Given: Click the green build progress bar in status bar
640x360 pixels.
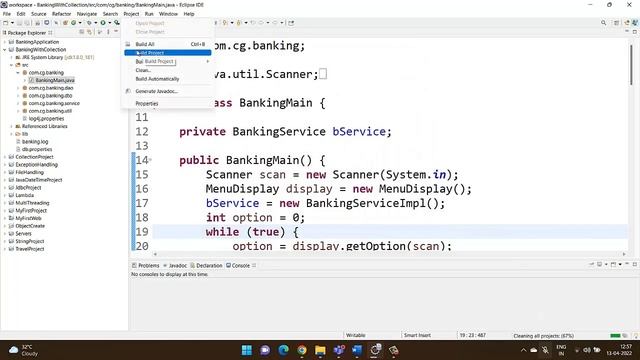Looking at the screenshot, I should click(x=615, y=336).
